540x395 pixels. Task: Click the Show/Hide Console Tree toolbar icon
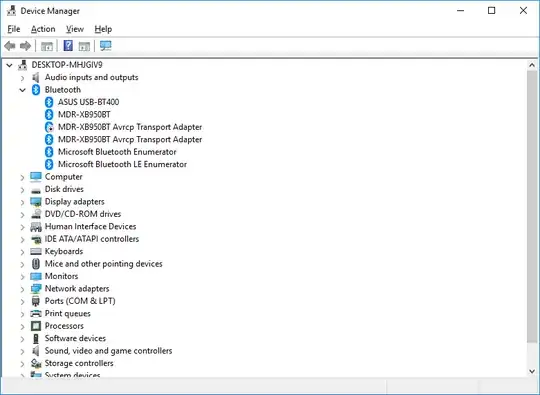pos(47,46)
